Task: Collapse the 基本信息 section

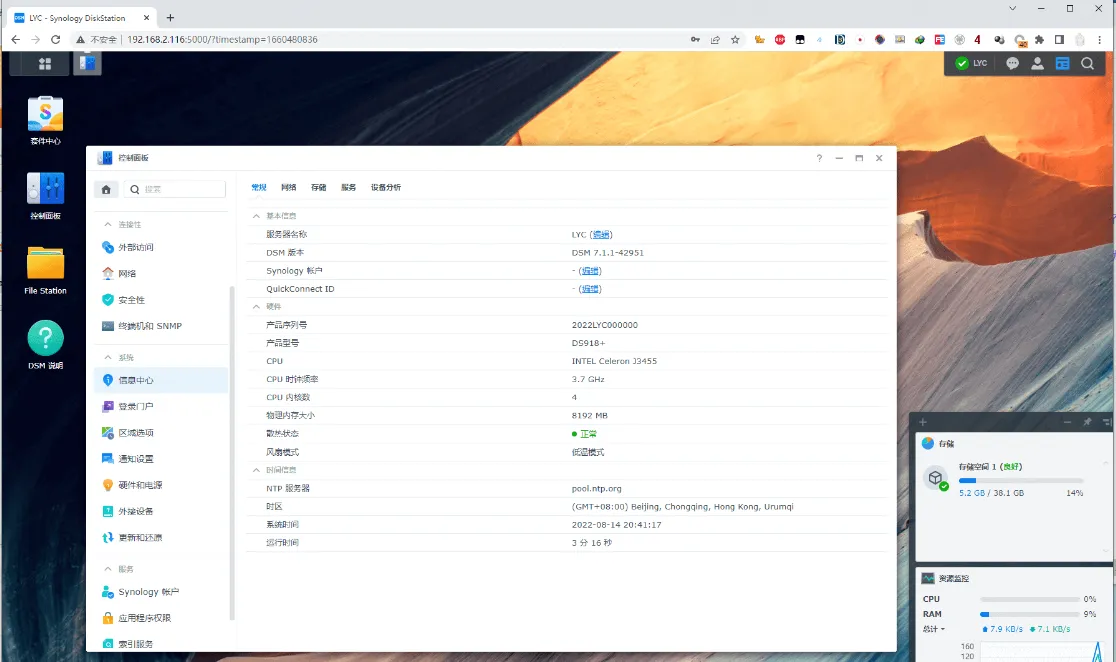Action: (x=256, y=215)
